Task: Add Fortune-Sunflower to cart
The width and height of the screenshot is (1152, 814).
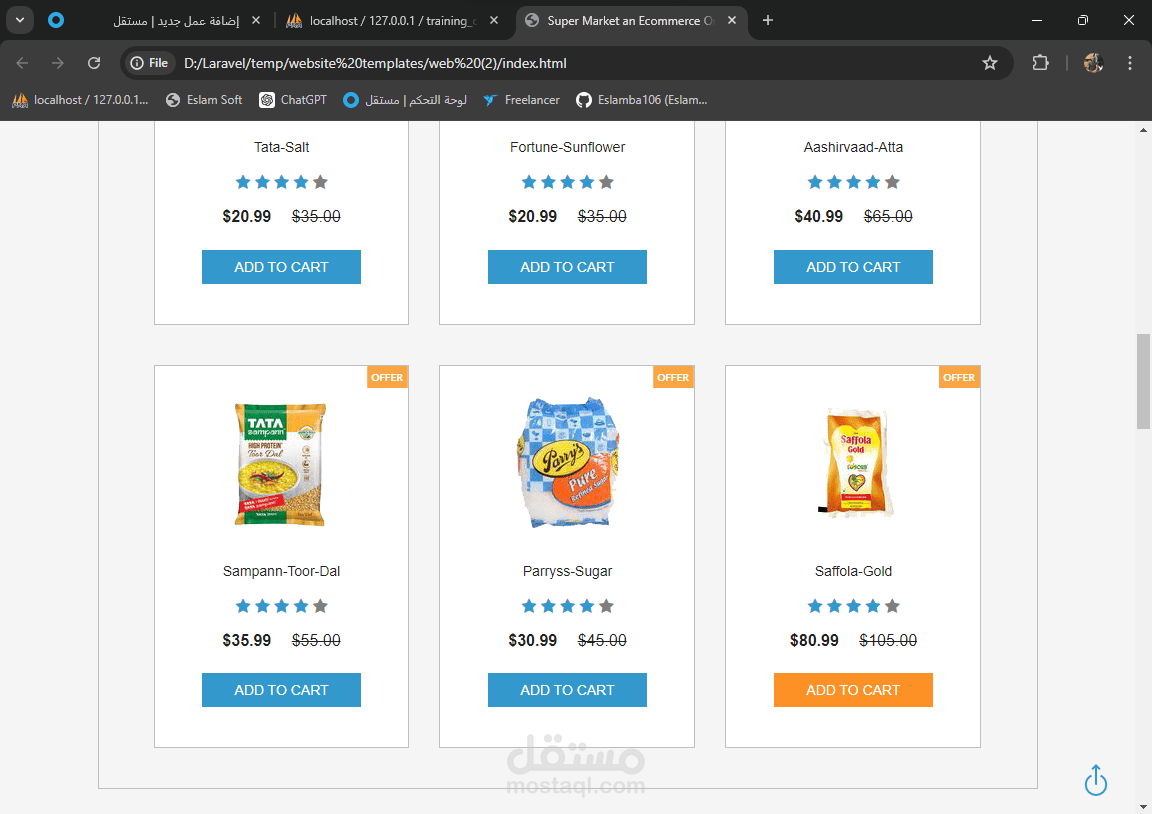Action: pos(567,267)
